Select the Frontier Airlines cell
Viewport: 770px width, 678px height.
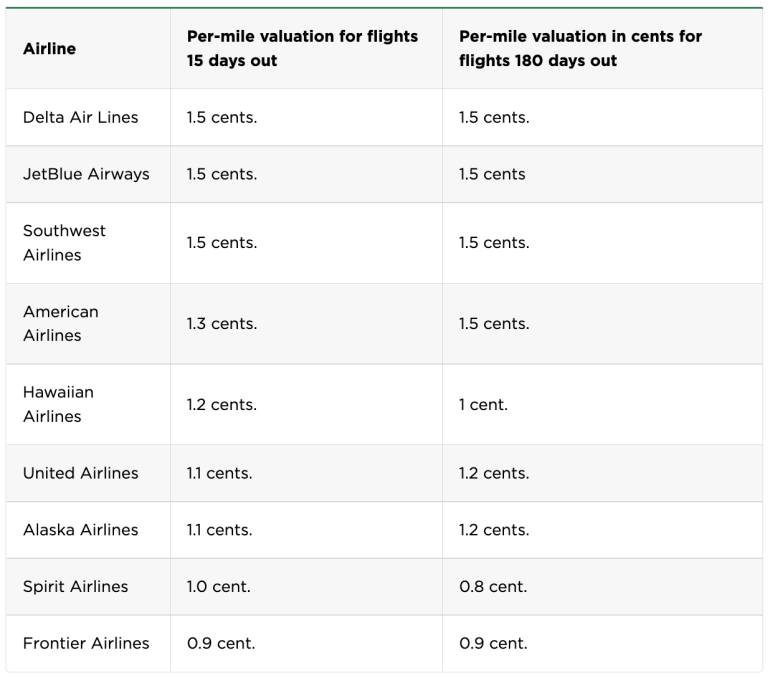[86, 644]
